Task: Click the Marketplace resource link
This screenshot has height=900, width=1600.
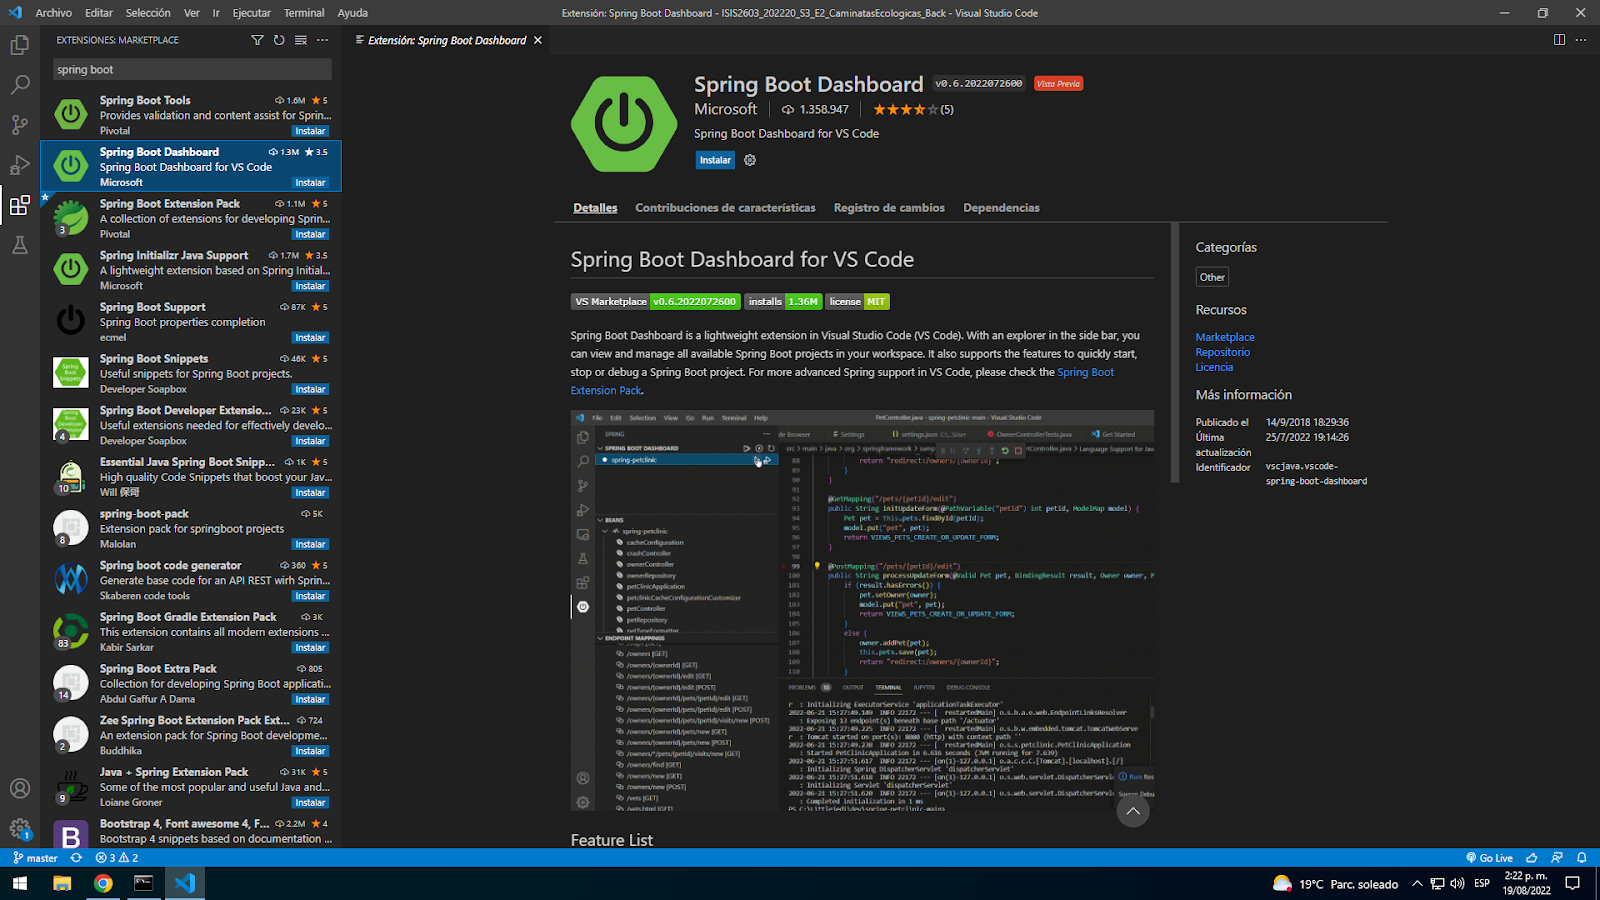Action: pos(1225,337)
